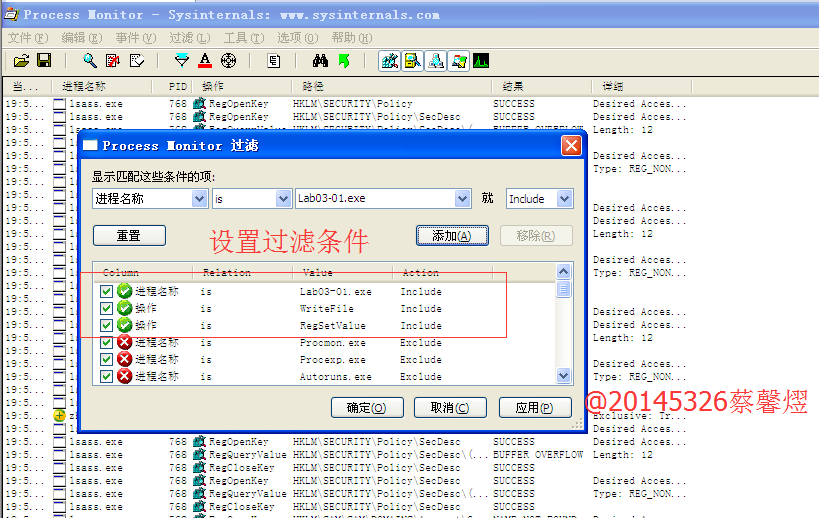Click the binoculars Find icon
This screenshot has height=518, width=819.
[321, 61]
